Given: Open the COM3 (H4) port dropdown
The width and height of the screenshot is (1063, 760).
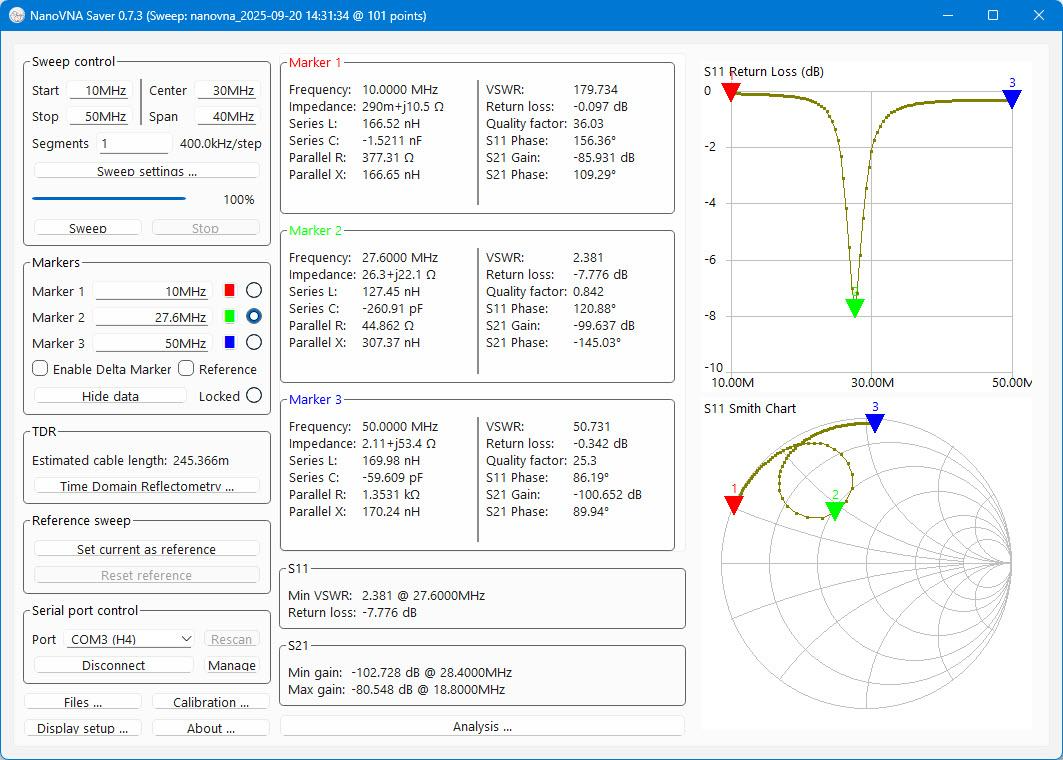Looking at the screenshot, I should pos(129,639).
